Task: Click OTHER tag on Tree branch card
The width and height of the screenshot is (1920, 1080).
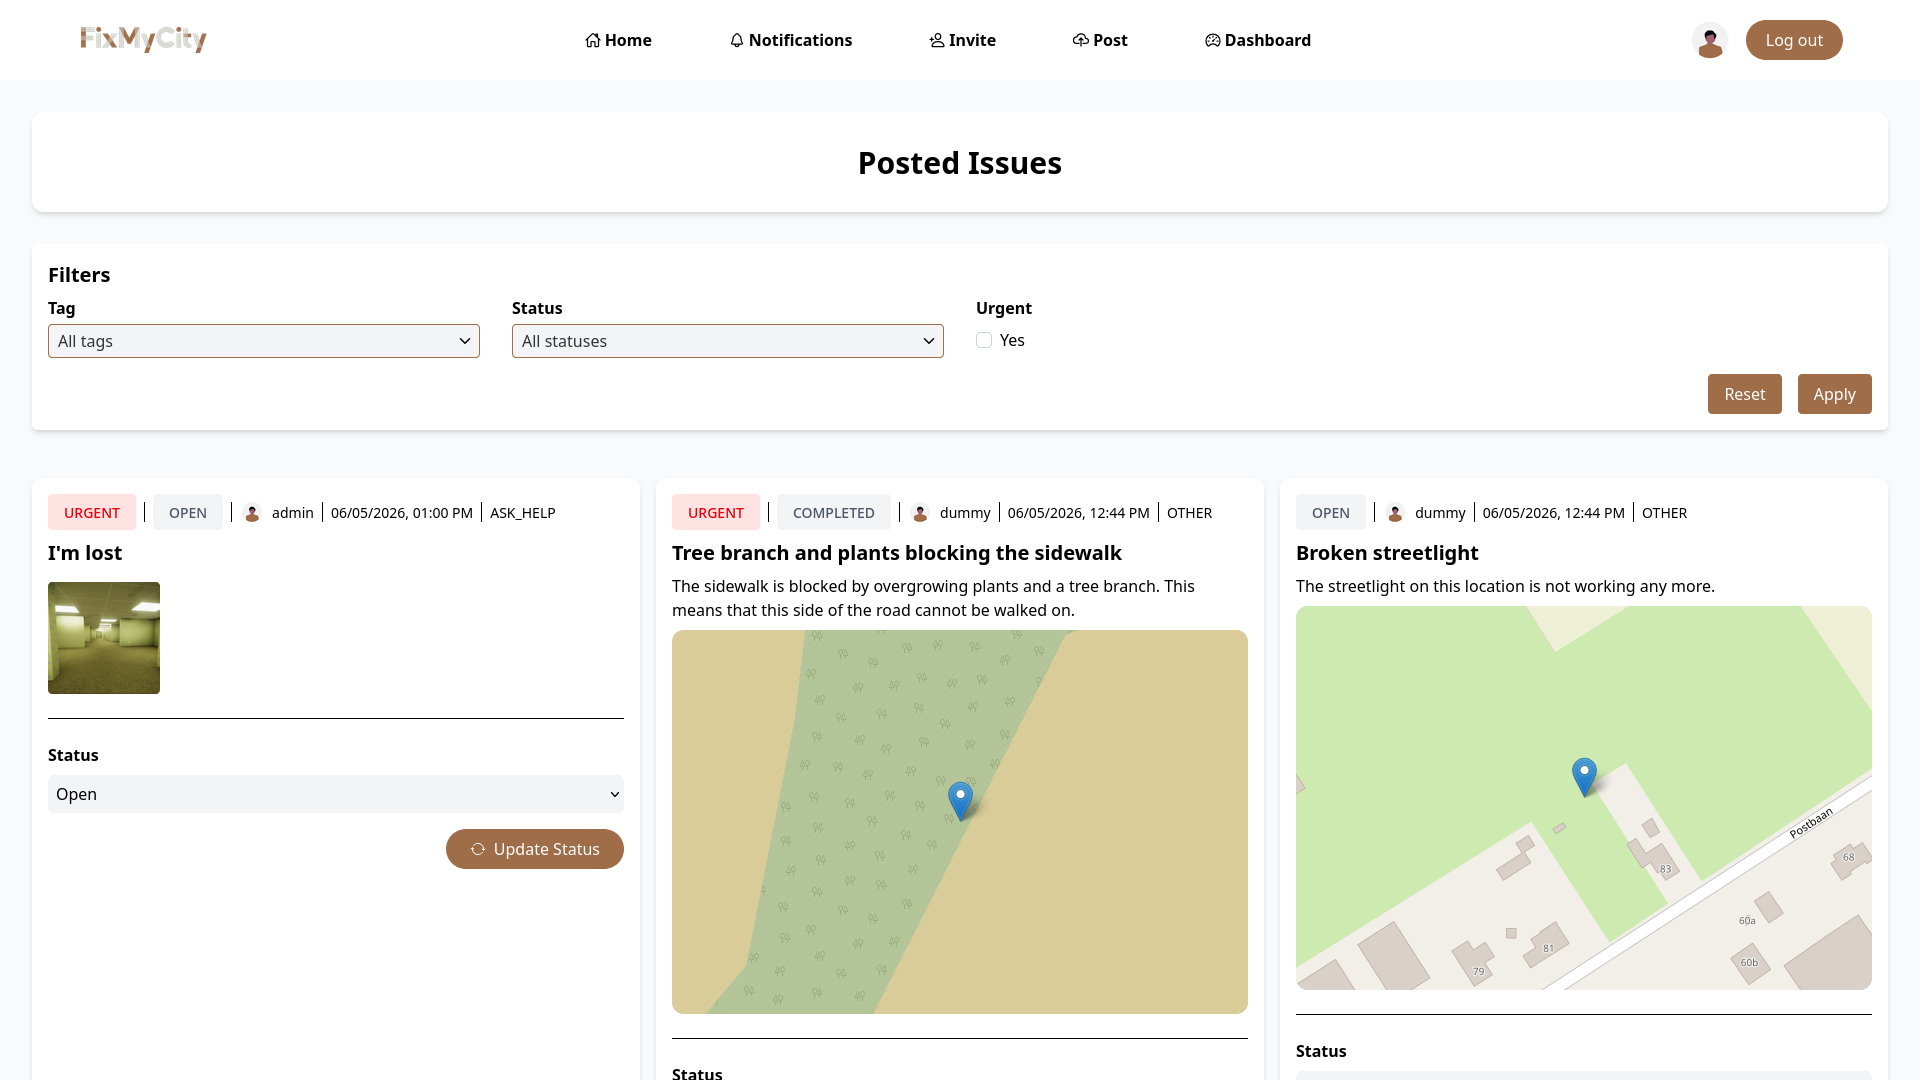Action: 1189,513
